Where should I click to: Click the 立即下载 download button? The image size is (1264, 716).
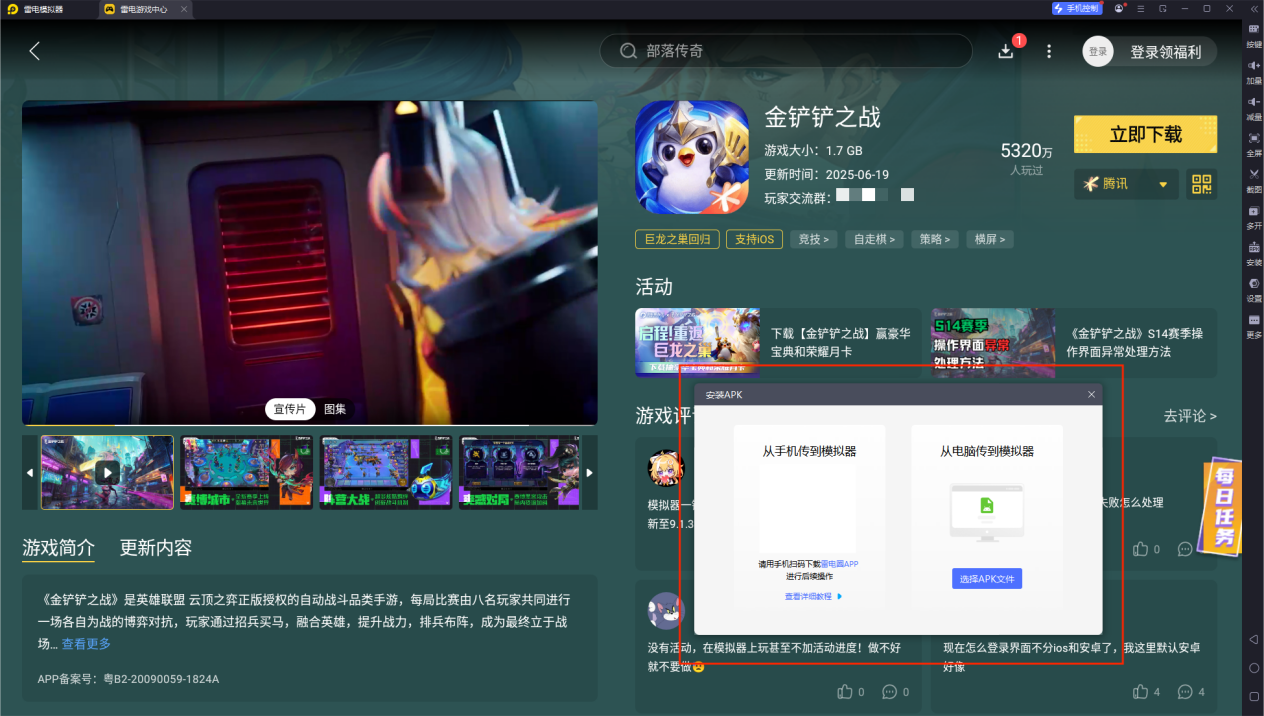click(x=1145, y=134)
